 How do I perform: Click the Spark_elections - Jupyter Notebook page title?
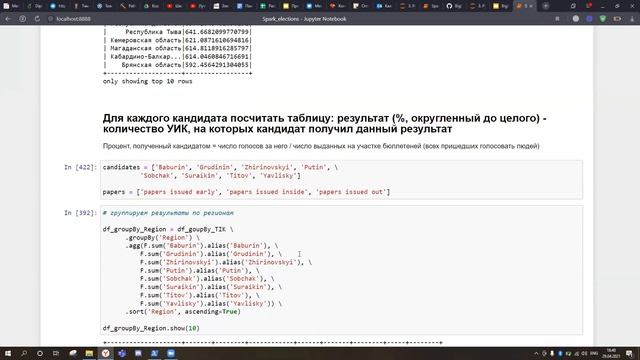point(304,19)
